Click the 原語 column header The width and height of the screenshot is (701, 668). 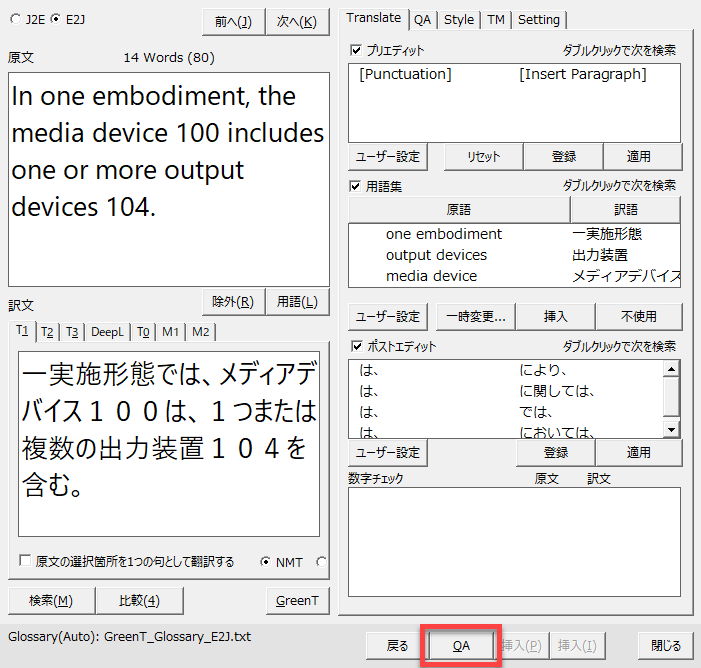459,210
